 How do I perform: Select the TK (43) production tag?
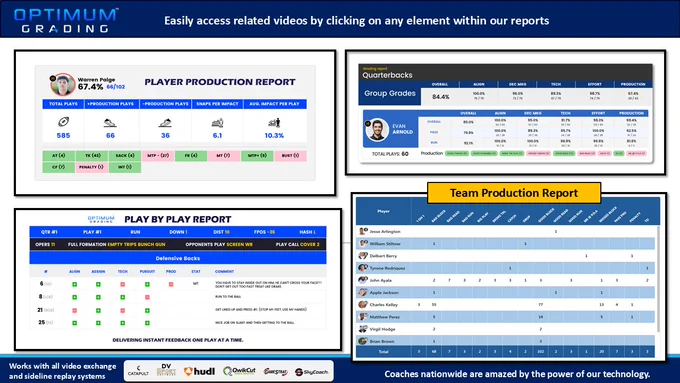pyautogui.click(x=92, y=155)
